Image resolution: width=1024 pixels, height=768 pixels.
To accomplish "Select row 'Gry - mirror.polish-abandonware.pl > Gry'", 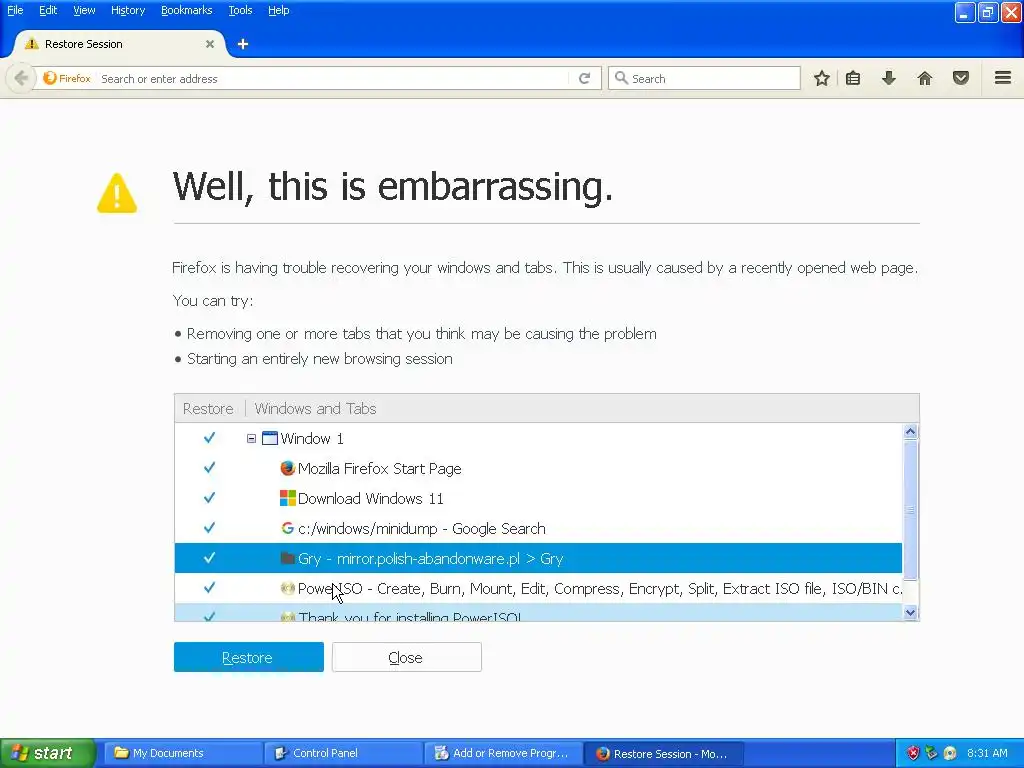I will 538,558.
